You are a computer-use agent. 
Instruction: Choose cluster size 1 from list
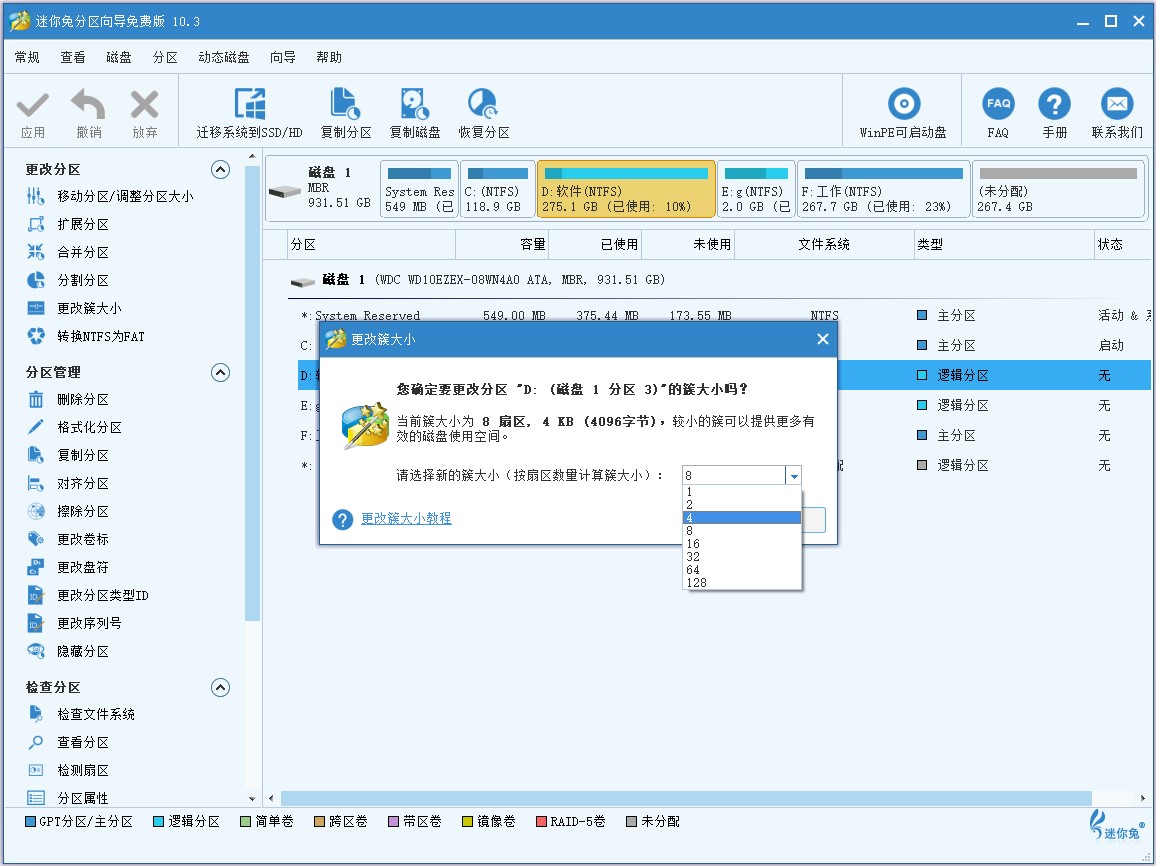pyautogui.click(x=742, y=492)
